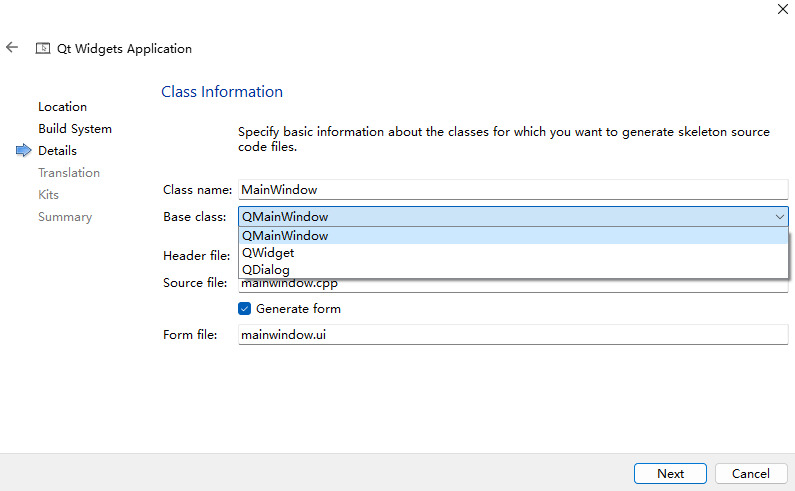Toggle the Generate form checkbox
Image resolution: width=795 pixels, height=491 pixels.
[x=244, y=308]
